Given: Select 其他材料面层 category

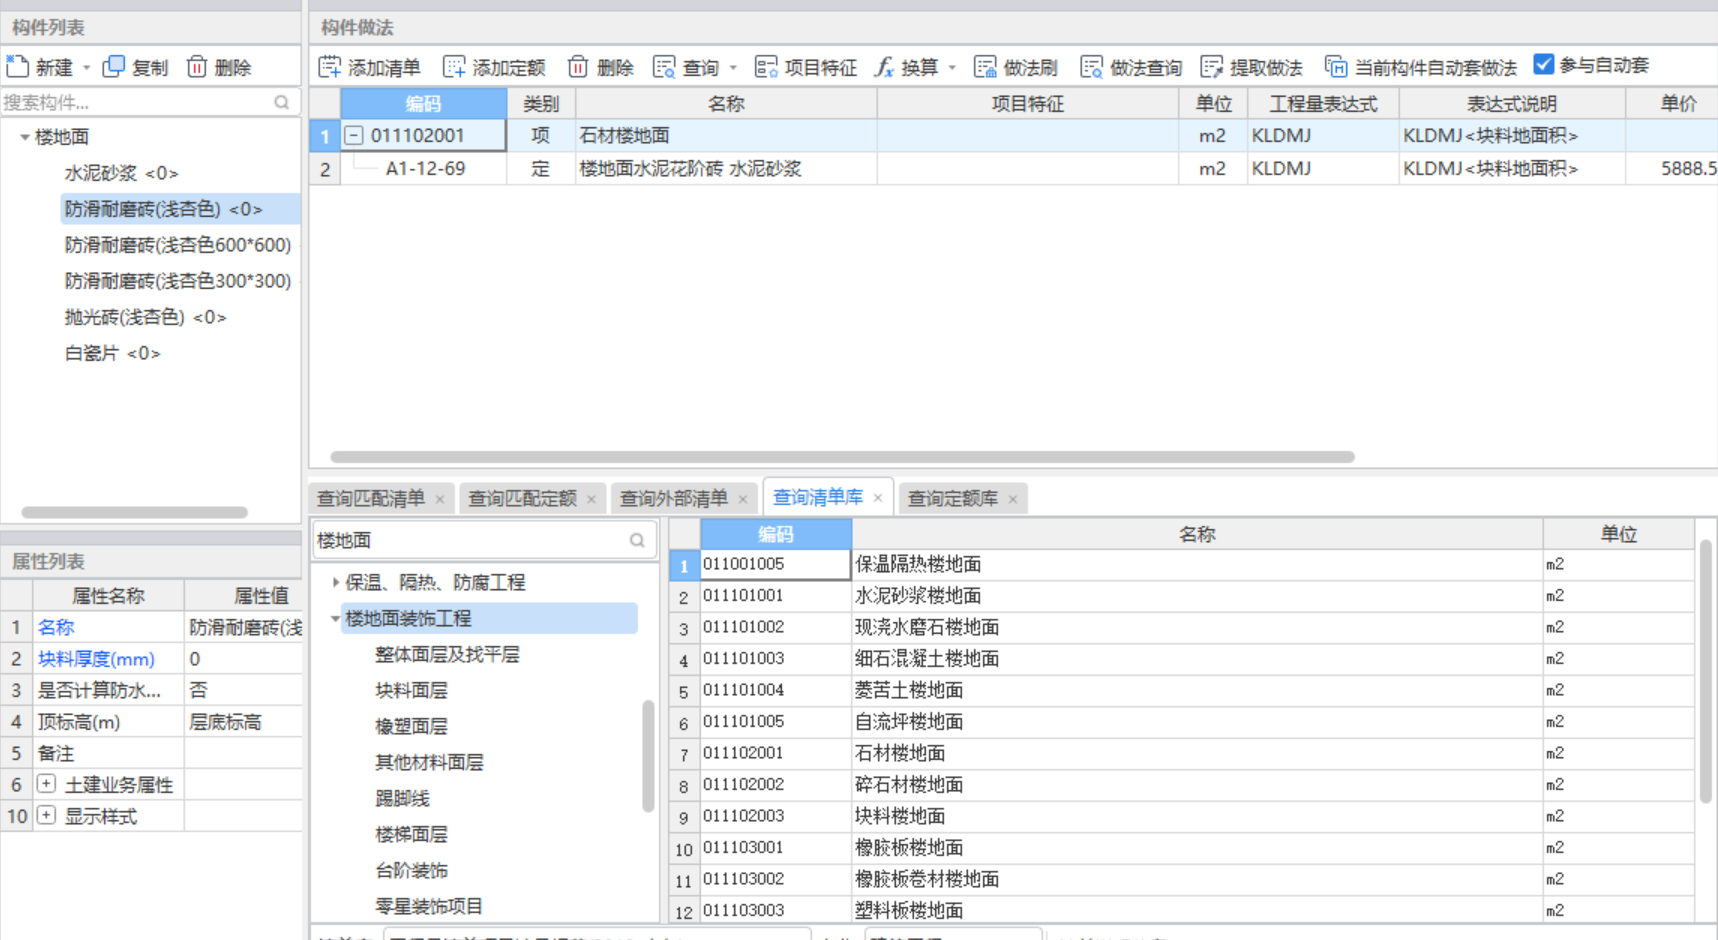Looking at the screenshot, I should [429, 762].
